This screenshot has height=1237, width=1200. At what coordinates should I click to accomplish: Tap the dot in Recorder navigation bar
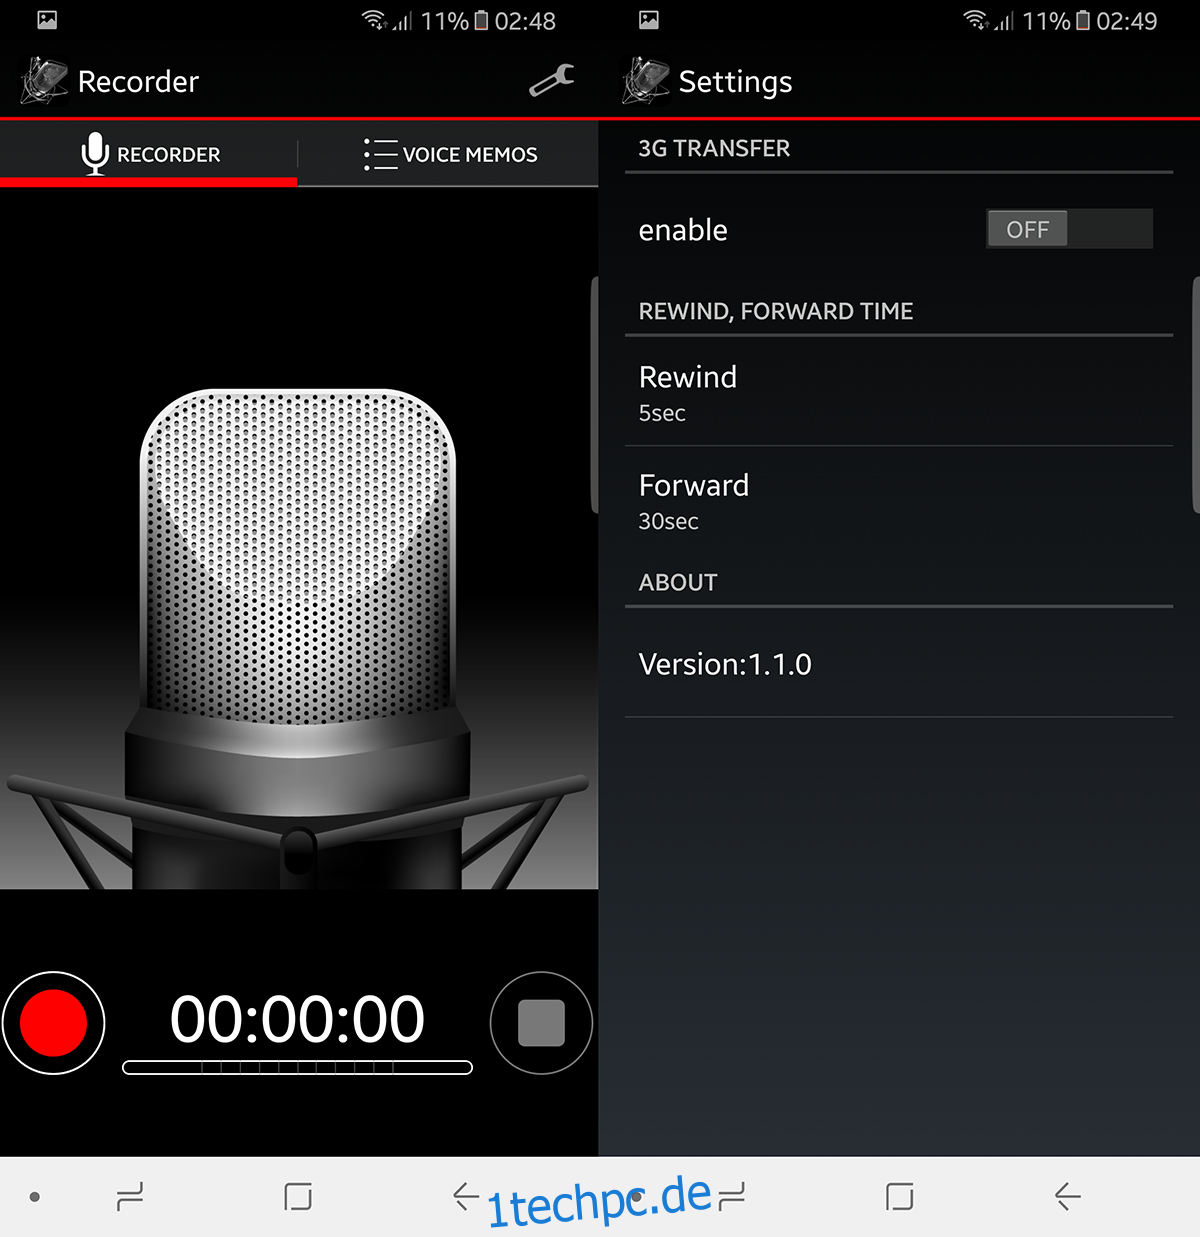tap(35, 1197)
